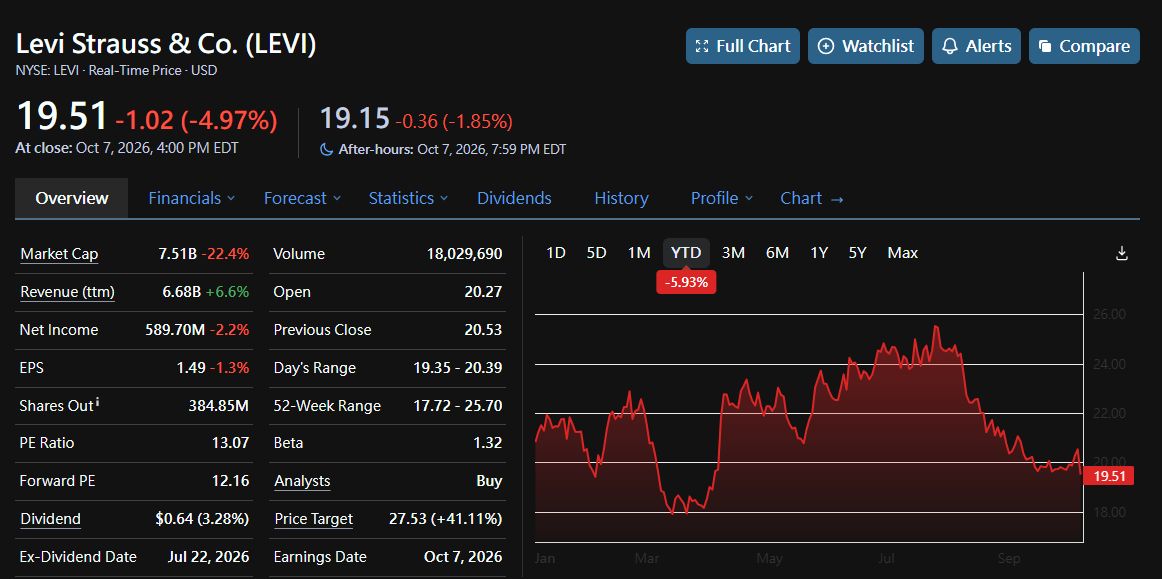Click the after-hours price 19.15
Screen dimensions: 1162x579
[354, 119]
